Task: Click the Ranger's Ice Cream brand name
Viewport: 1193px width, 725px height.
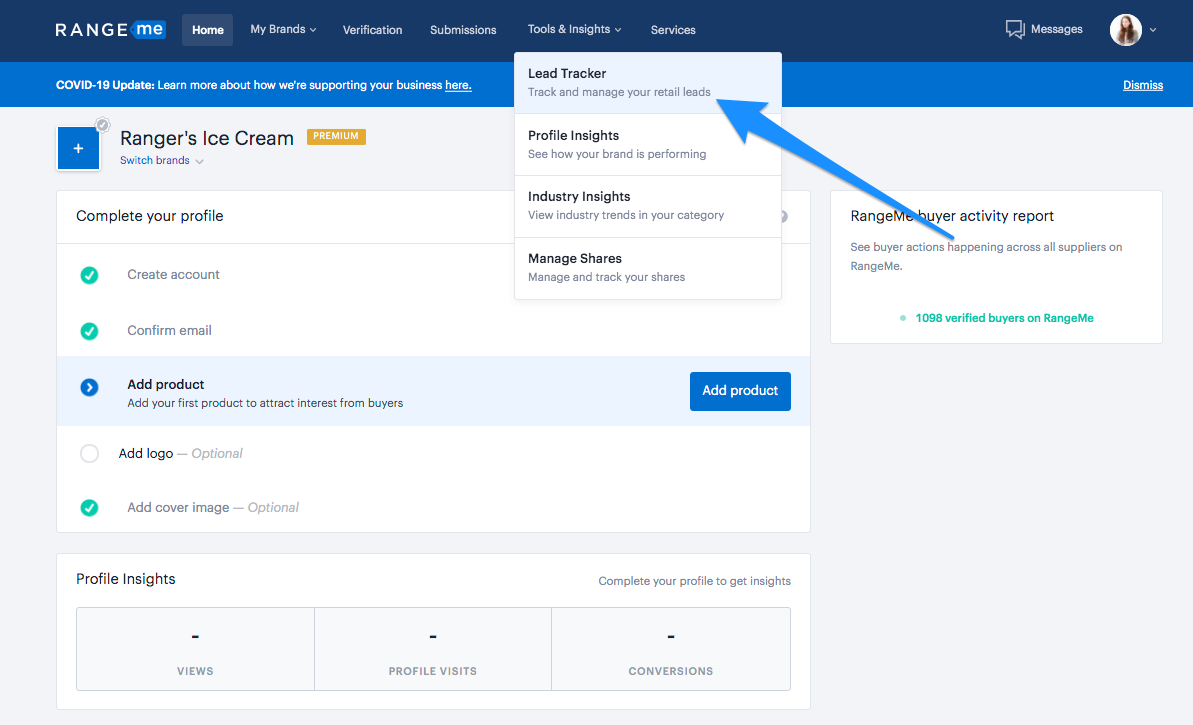Action: click(207, 138)
